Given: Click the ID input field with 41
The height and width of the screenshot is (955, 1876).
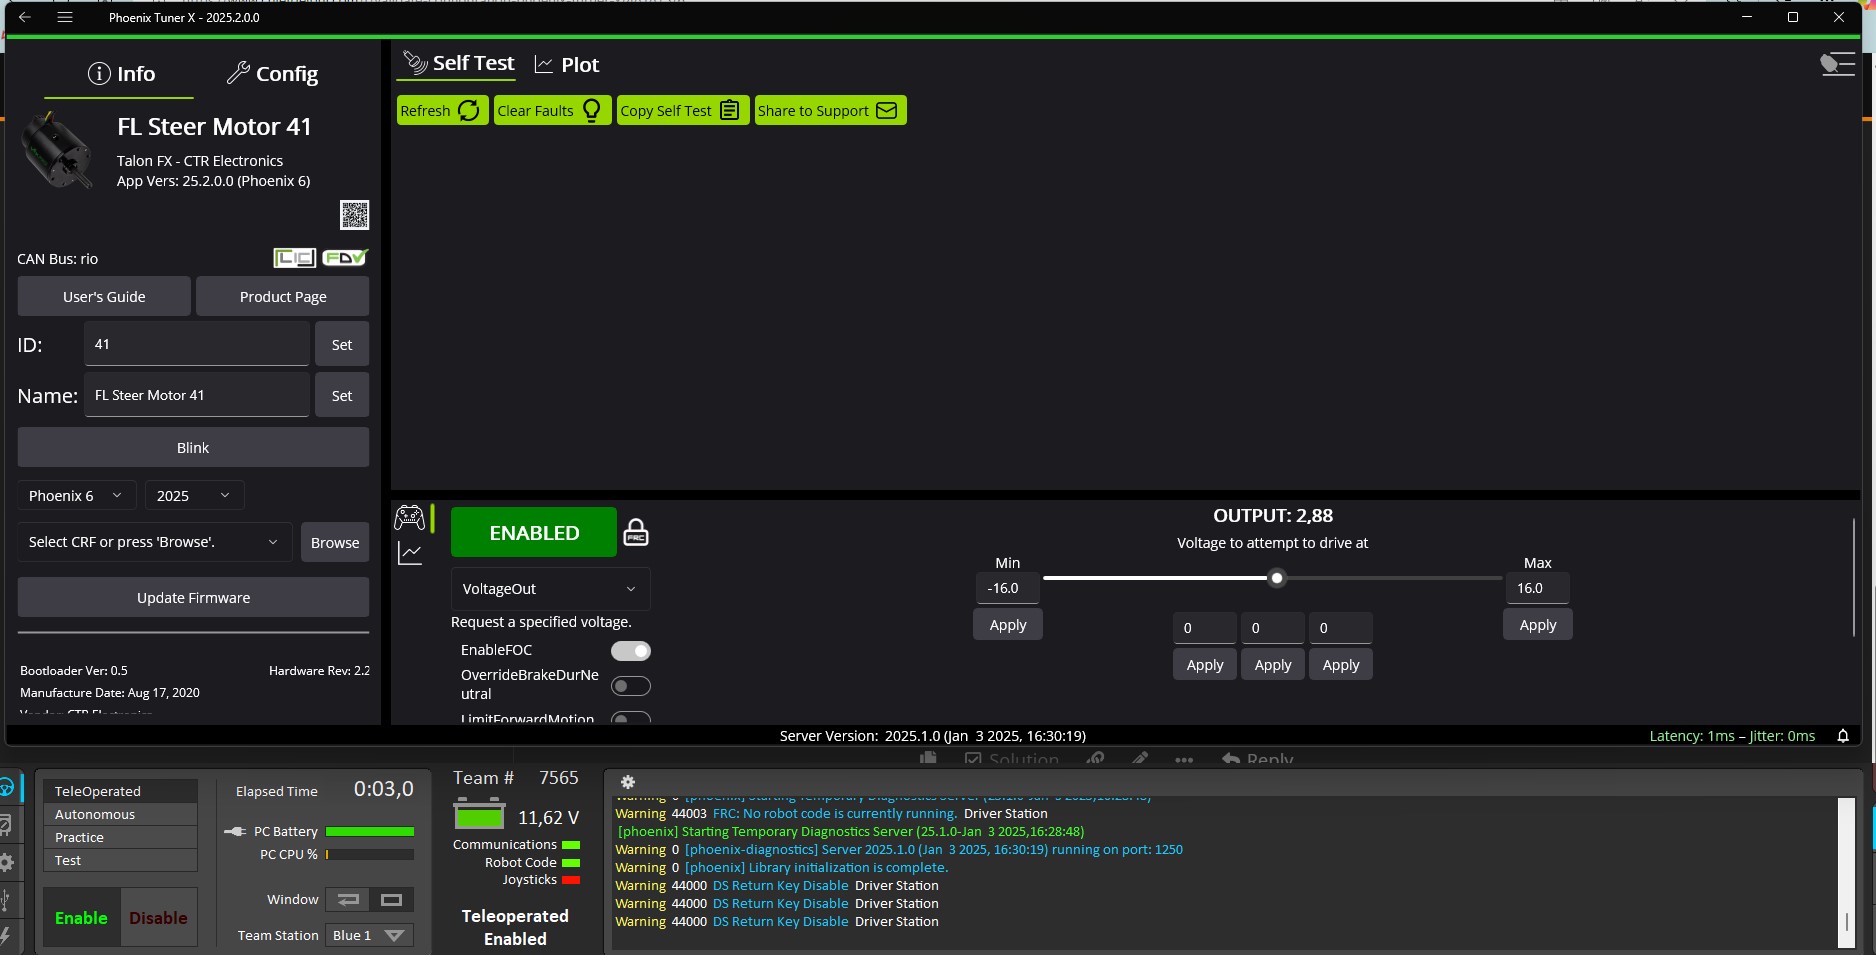Looking at the screenshot, I should (x=197, y=344).
